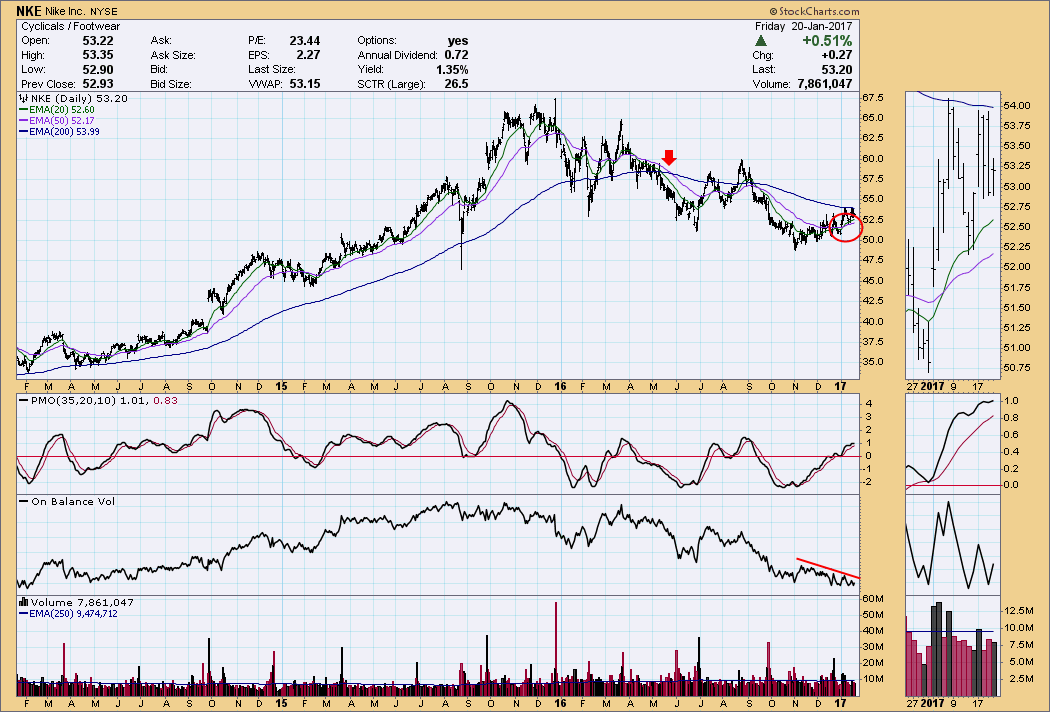Click the 'On Balance Vol' indicator label
Viewport: 1050px width, 712px height.
tap(73, 502)
